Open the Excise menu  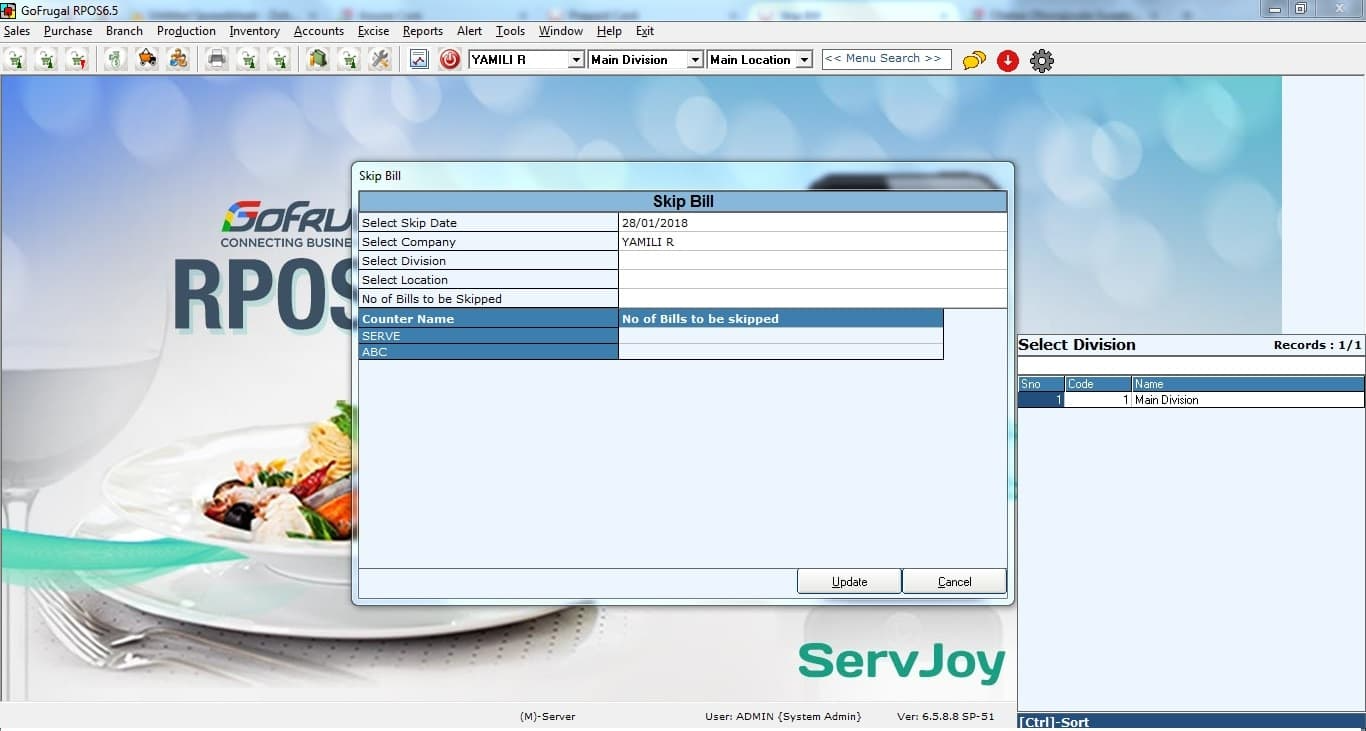(x=373, y=31)
